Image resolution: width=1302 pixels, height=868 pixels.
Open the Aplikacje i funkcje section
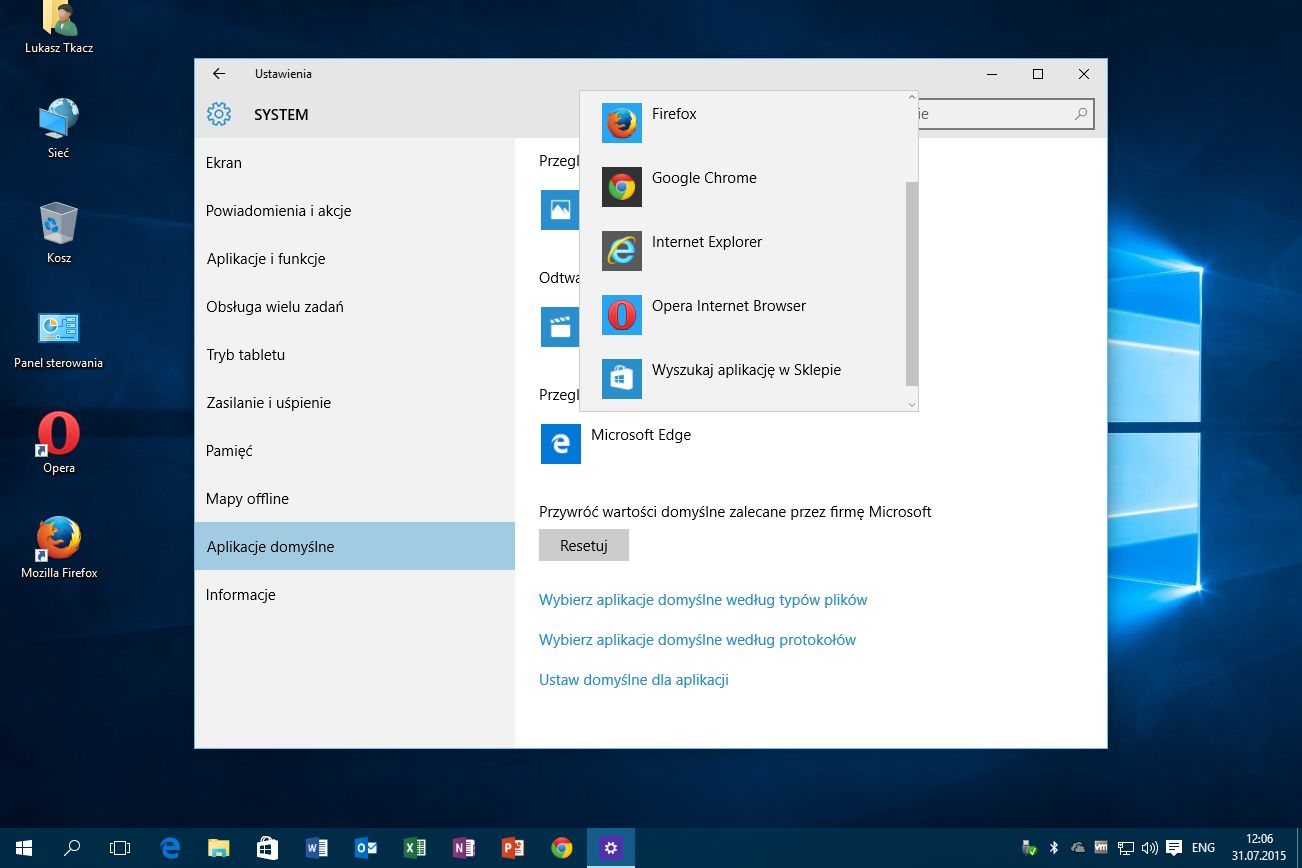(x=266, y=259)
